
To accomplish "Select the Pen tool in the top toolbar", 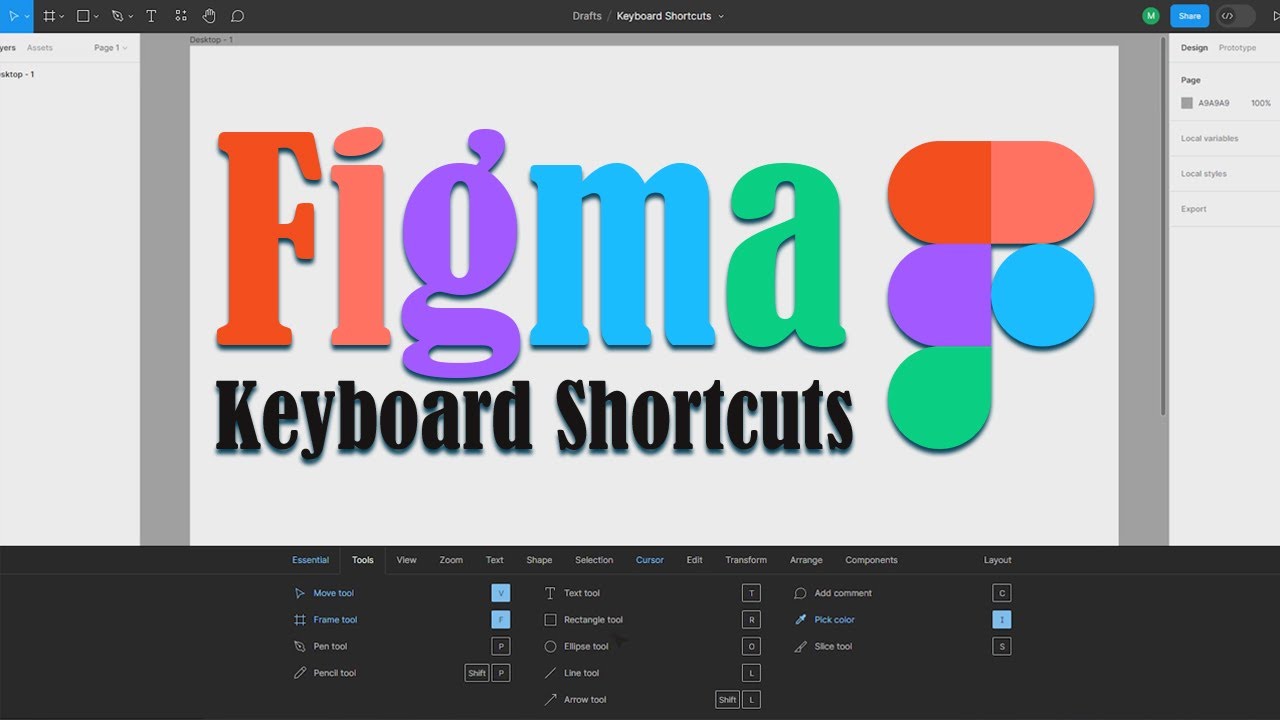I will pyautogui.click(x=117, y=16).
